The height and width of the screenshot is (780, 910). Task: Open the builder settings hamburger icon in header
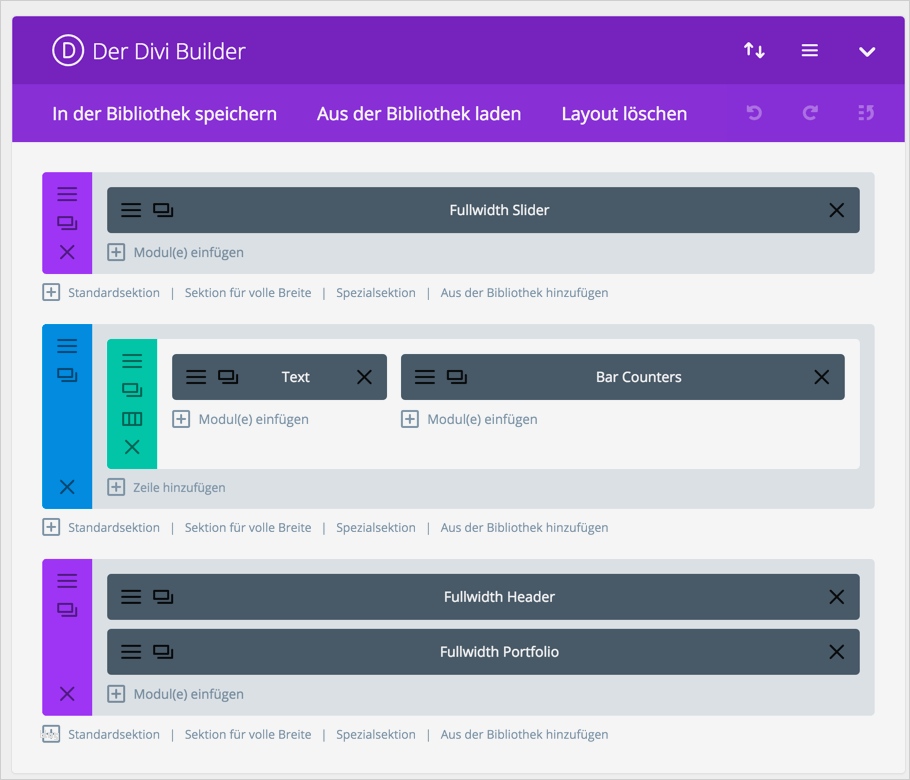pyautogui.click(x=810, y=50)
